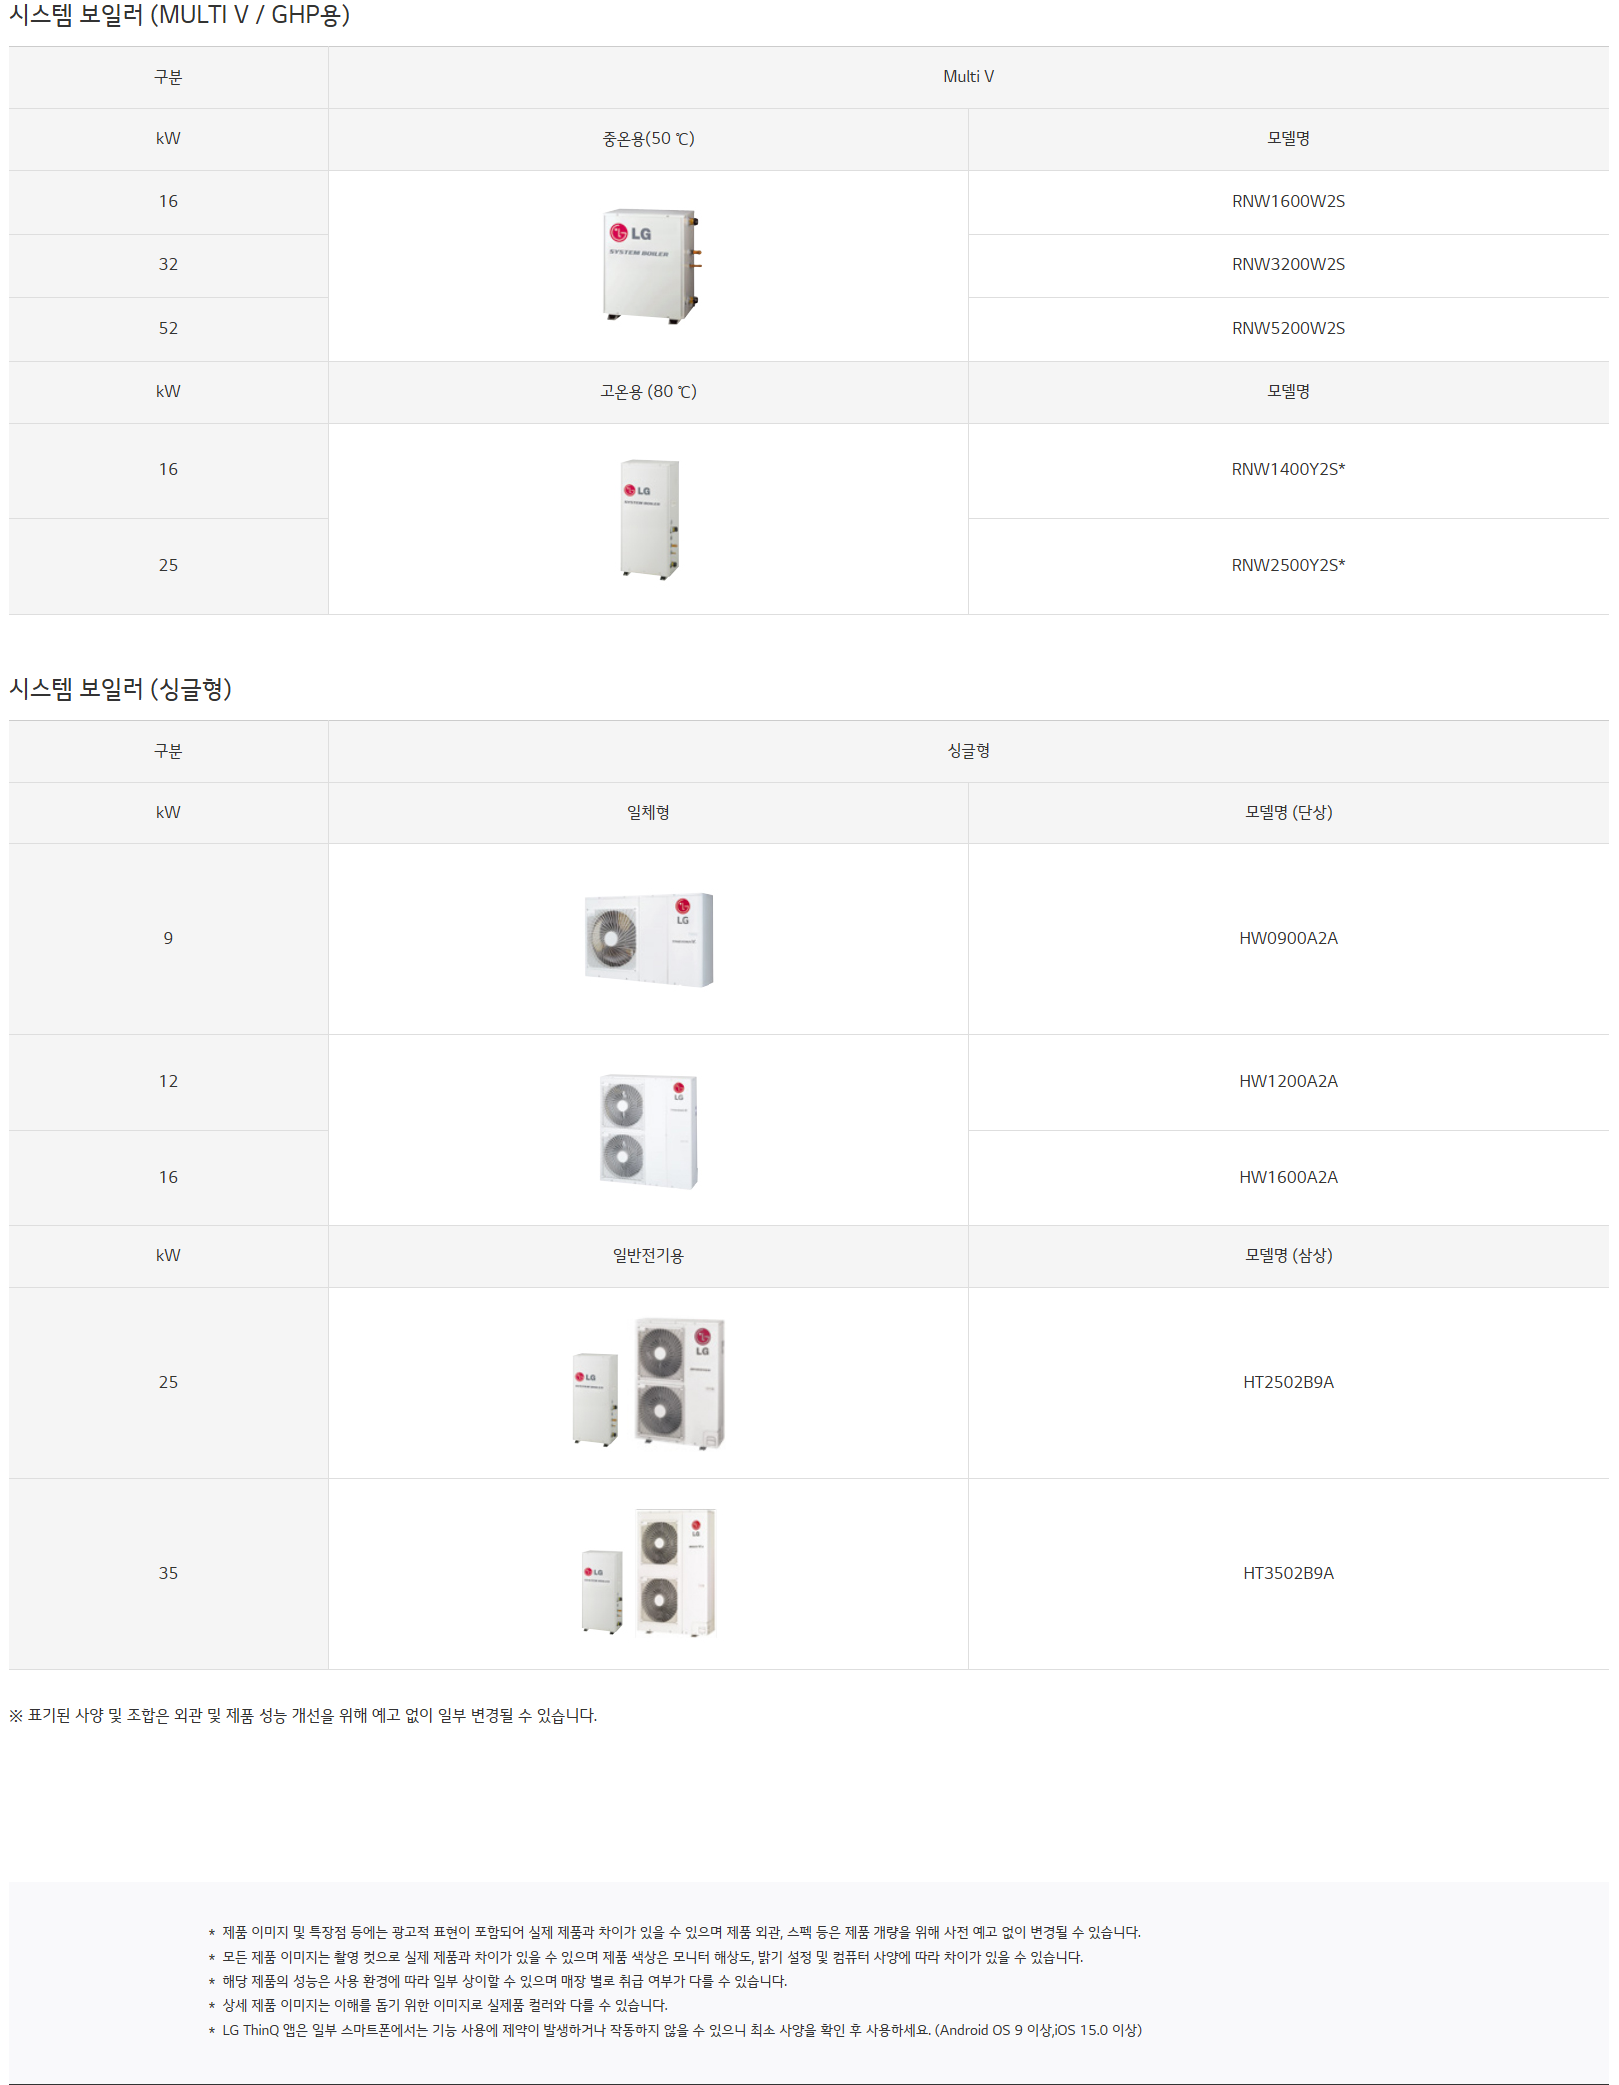The width and height of the screenshot is (1619, 2085).
Task: Click the 25kW HT2502B9A product image
Action: tap(649, 1383)
